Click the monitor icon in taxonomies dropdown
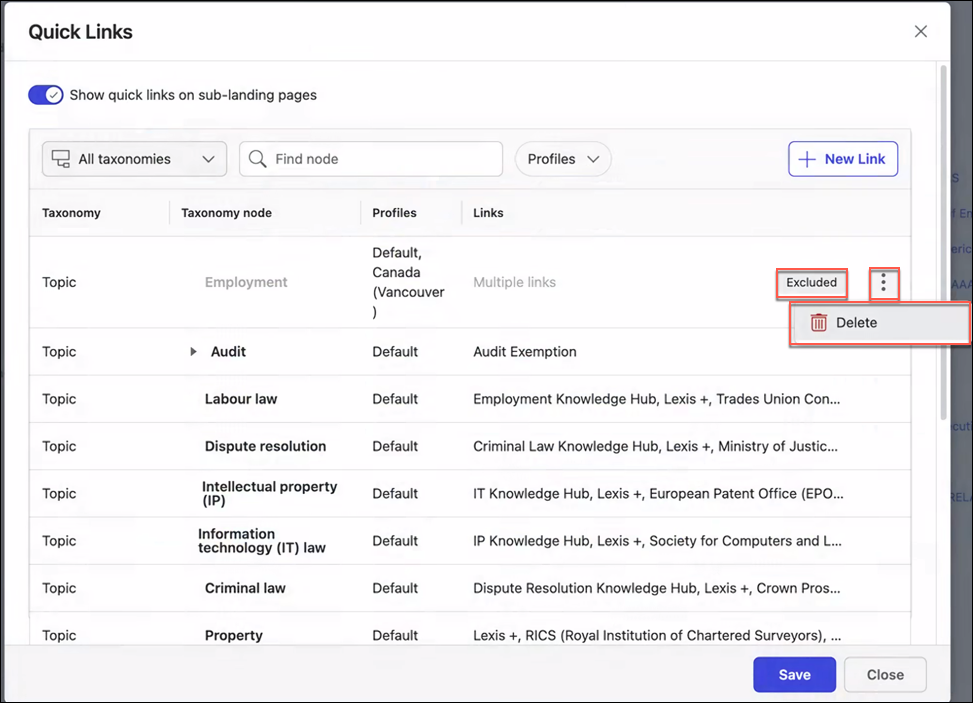The height and width of the screenshot is (703, 973). 61,159
